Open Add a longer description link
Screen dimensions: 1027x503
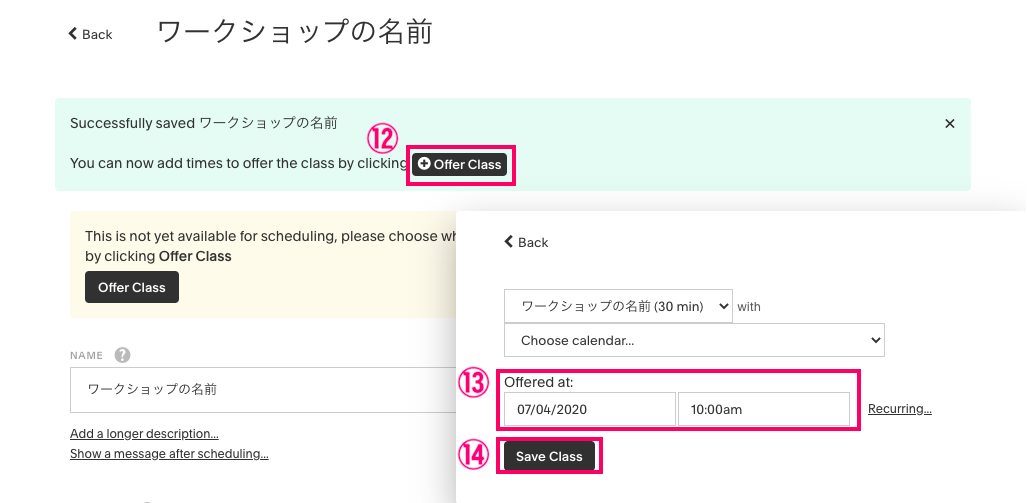point(144,434)
